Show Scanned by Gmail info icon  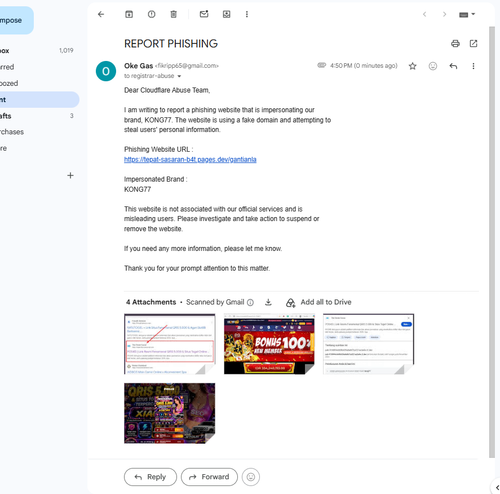tap(250, 302)
